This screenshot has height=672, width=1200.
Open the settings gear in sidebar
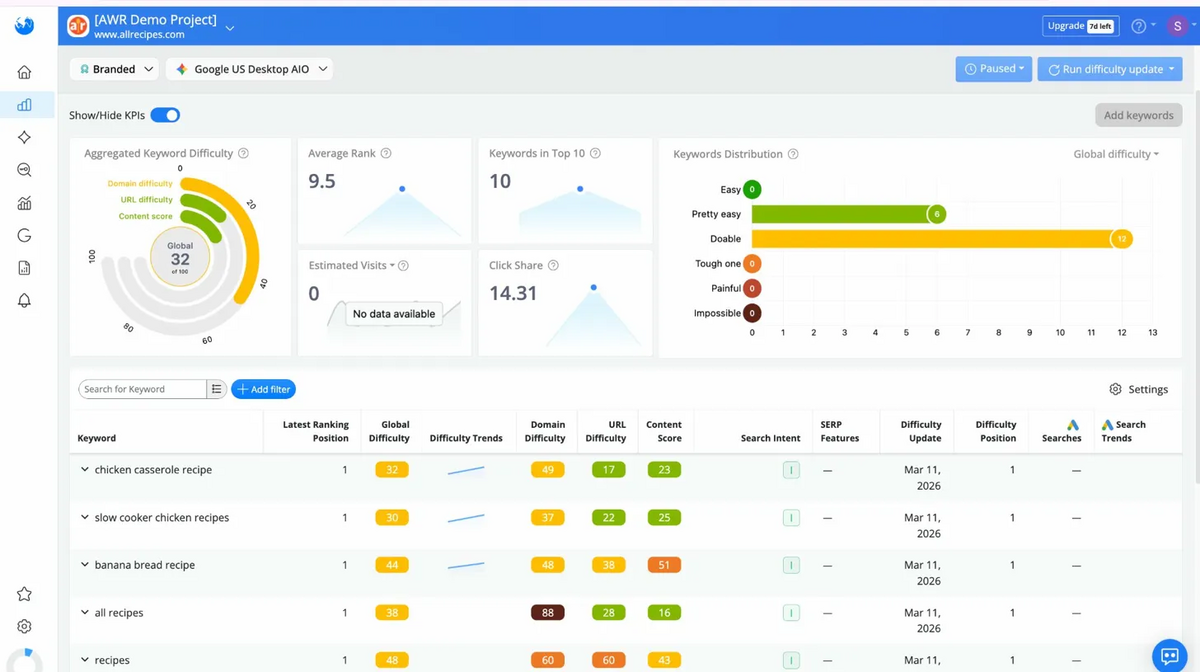24,626
